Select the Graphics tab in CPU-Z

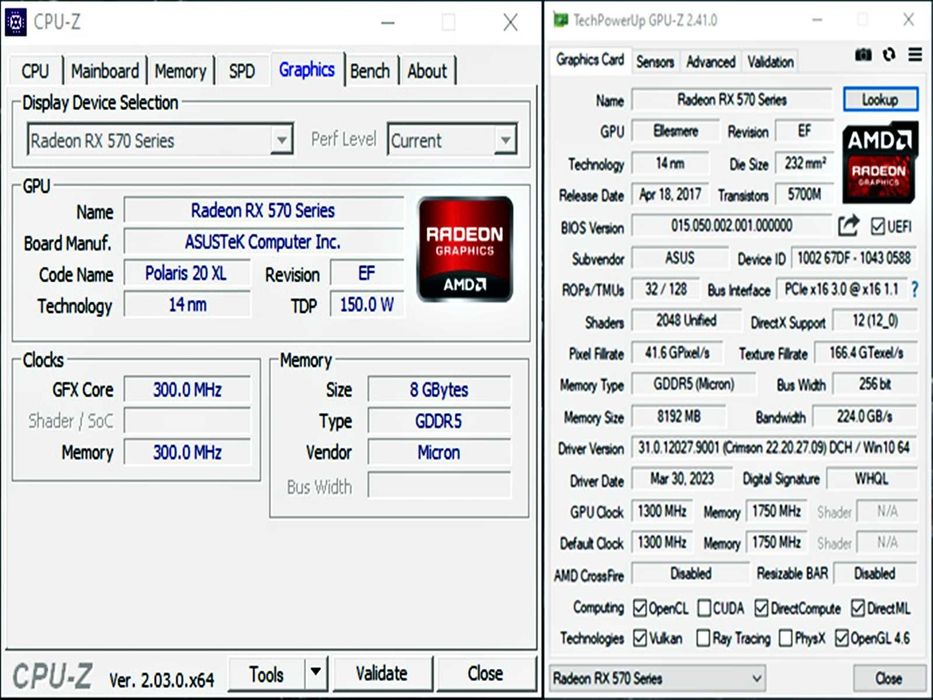pos(307,70)
